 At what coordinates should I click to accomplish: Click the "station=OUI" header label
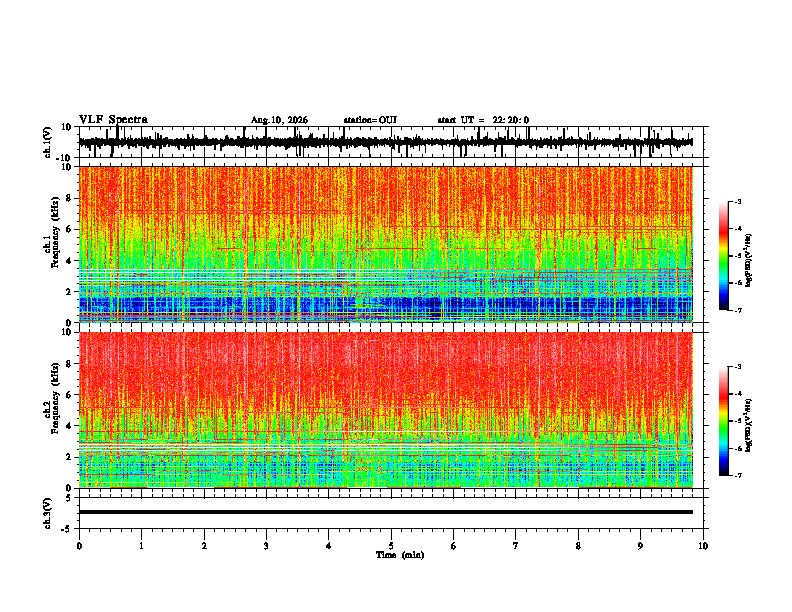370,120
